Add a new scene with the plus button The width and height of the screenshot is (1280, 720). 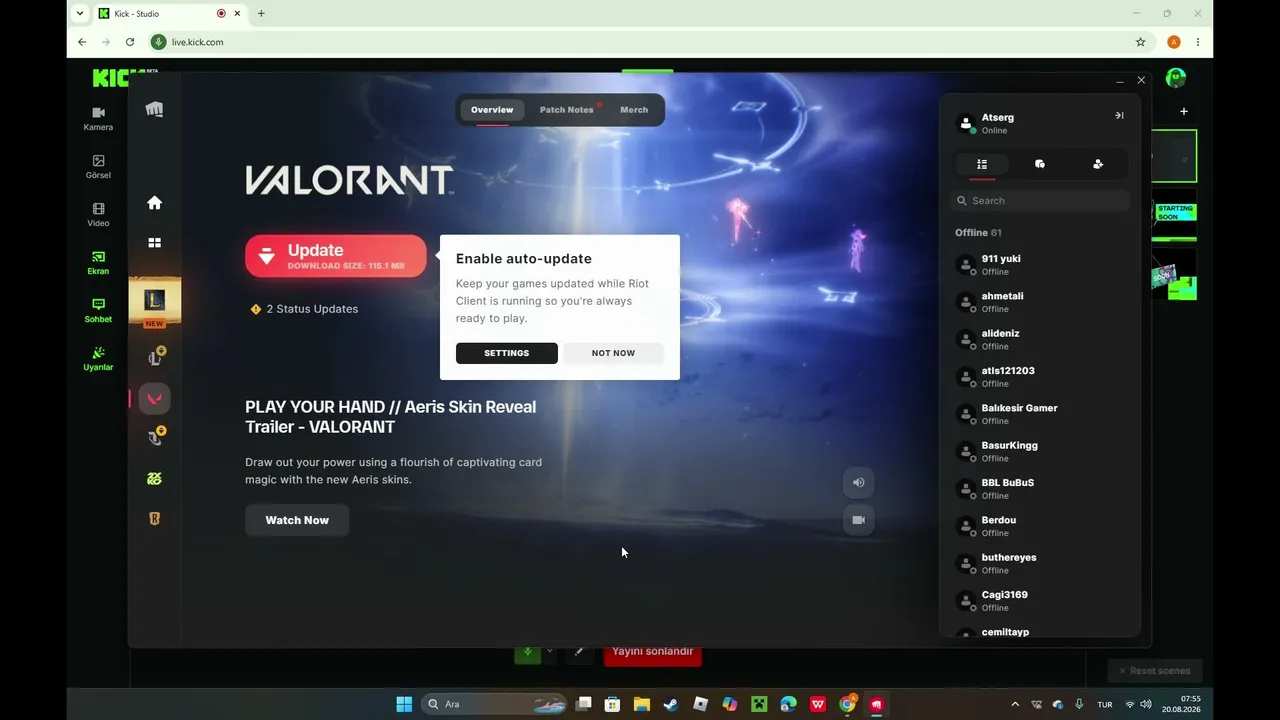pos(1184,112)
